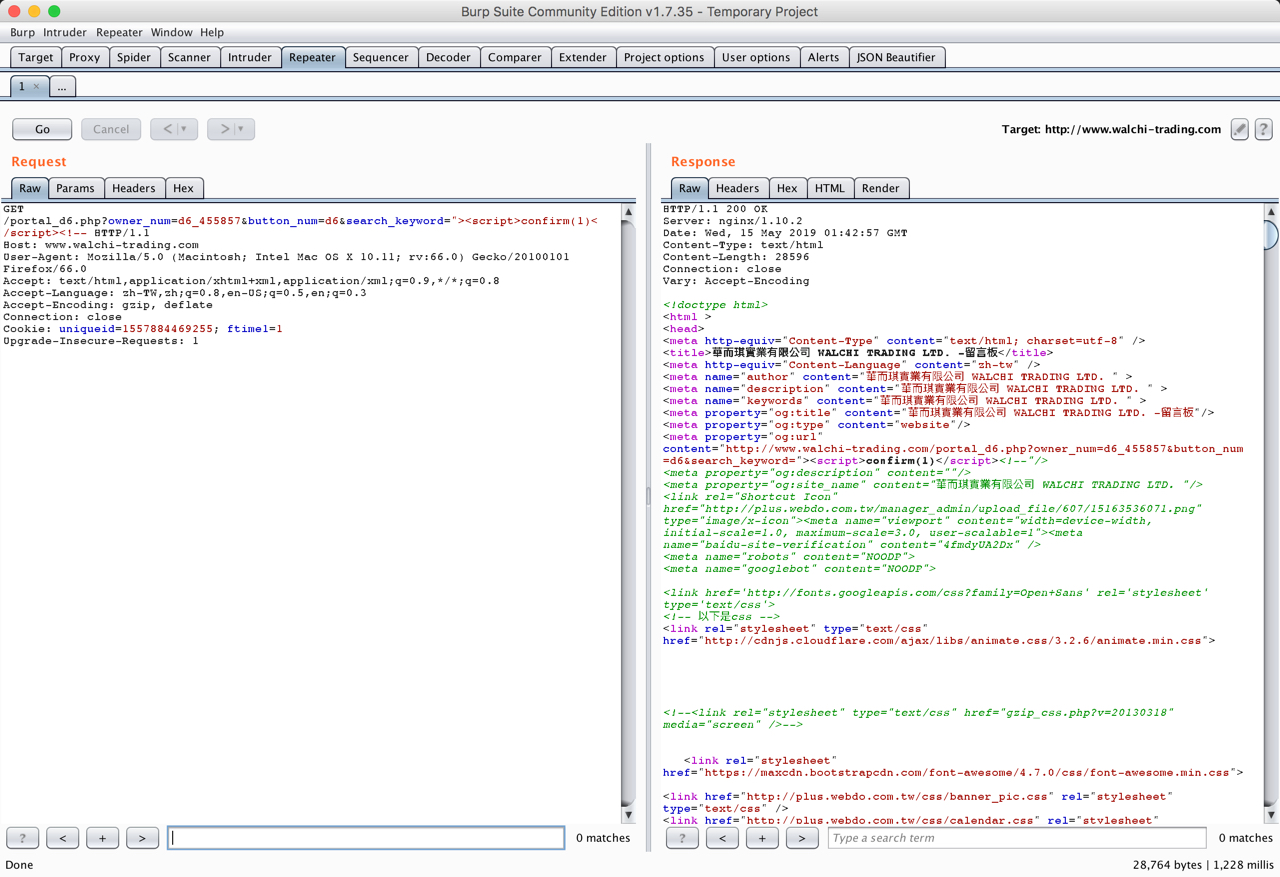Click the Cookie uniqueid line in request

143,329
